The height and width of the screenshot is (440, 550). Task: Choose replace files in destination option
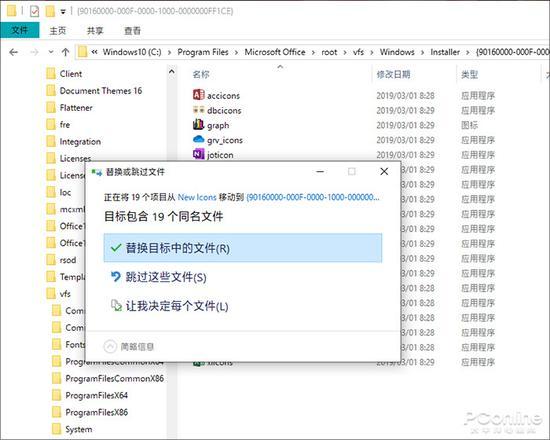point(243,248)
